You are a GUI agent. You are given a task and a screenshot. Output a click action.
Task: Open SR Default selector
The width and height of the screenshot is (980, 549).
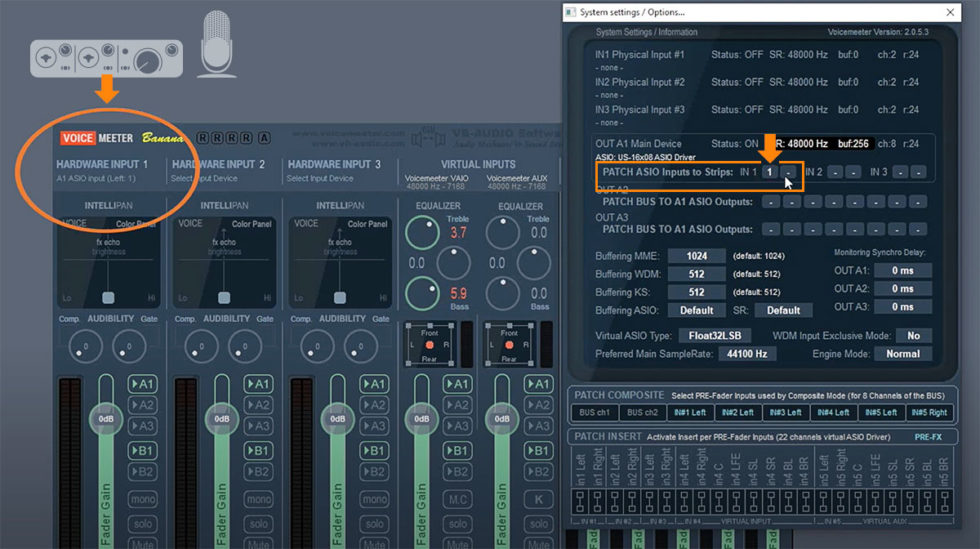(x=783, y=310)
